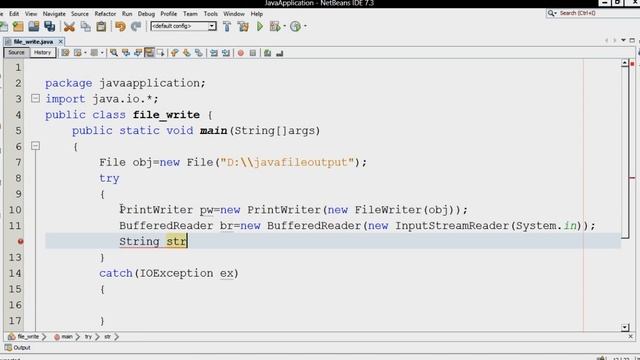Image resolution: width=640 pixels, height=360 pixels.
Task: Click the Open Project icon
Action: [x=33, y=27]
